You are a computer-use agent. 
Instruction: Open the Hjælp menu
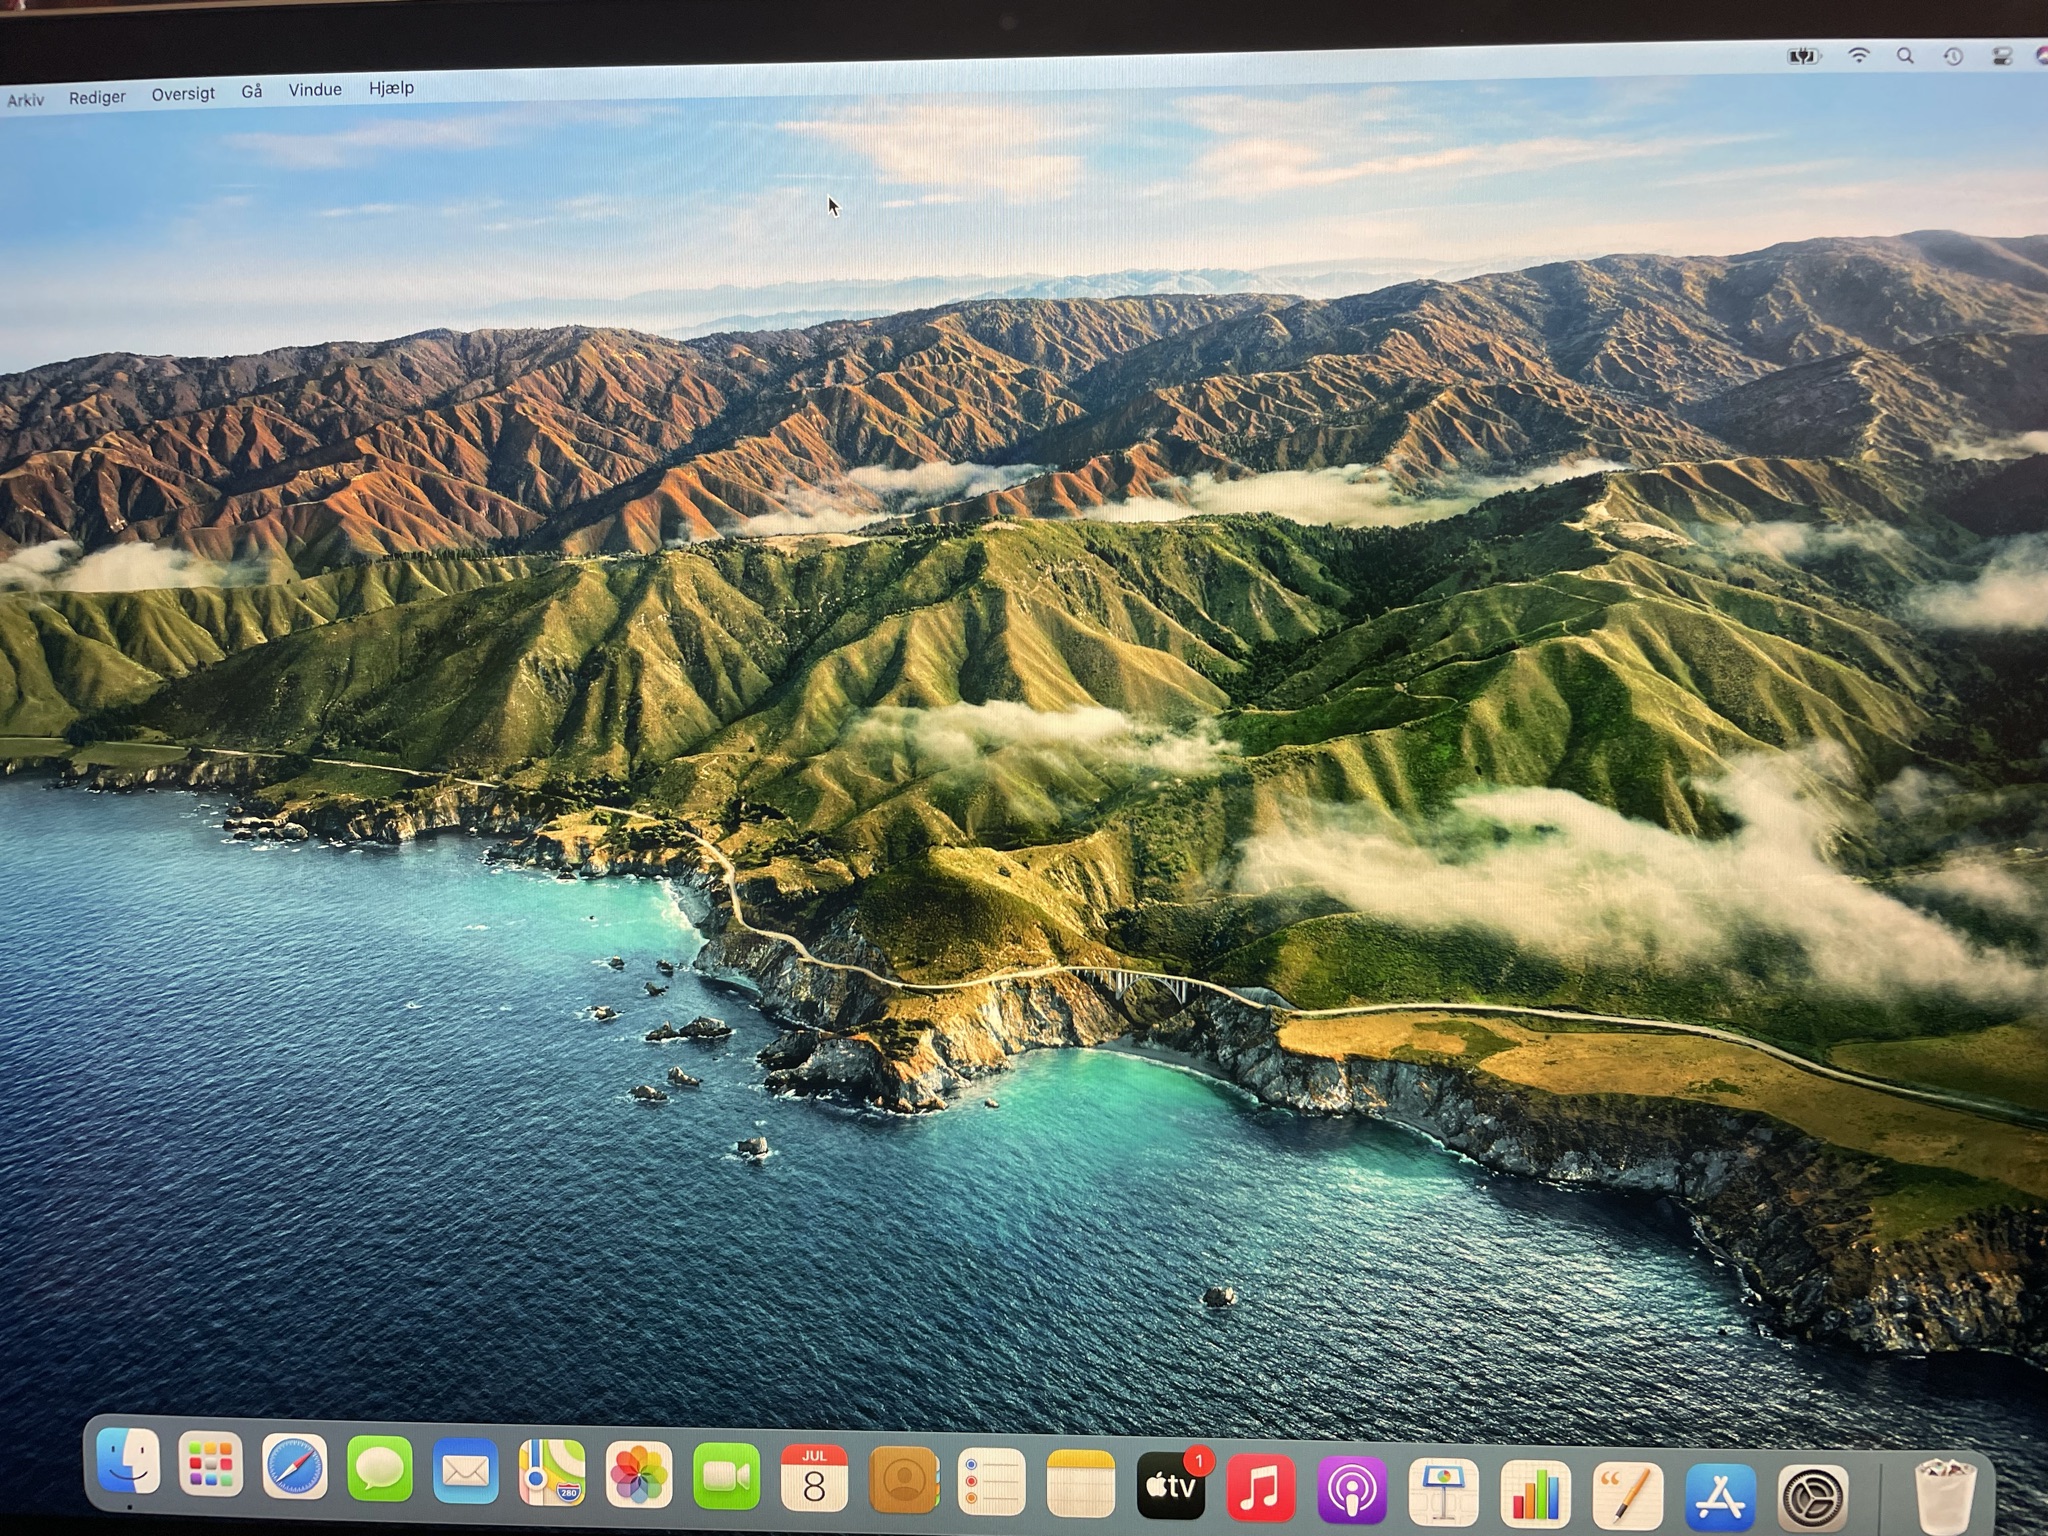pos(391,88)
